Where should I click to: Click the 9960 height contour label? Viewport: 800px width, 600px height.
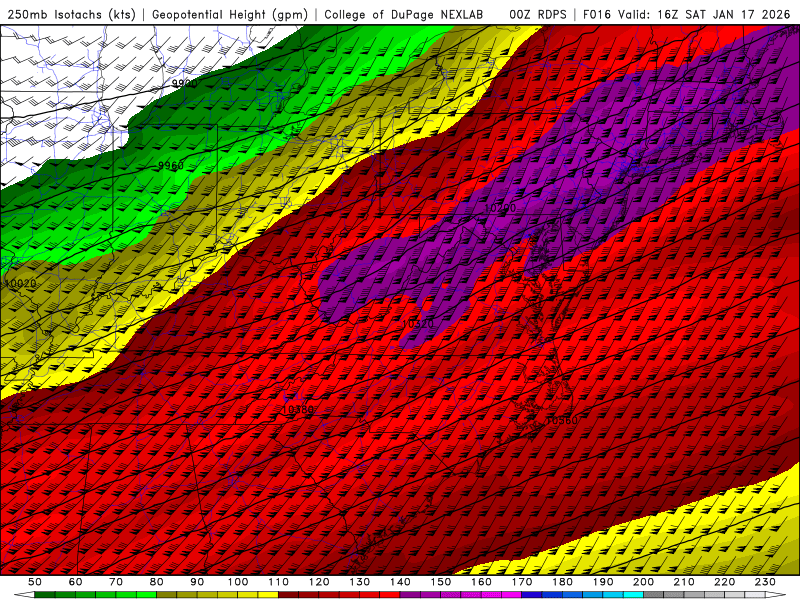[170, 165]
